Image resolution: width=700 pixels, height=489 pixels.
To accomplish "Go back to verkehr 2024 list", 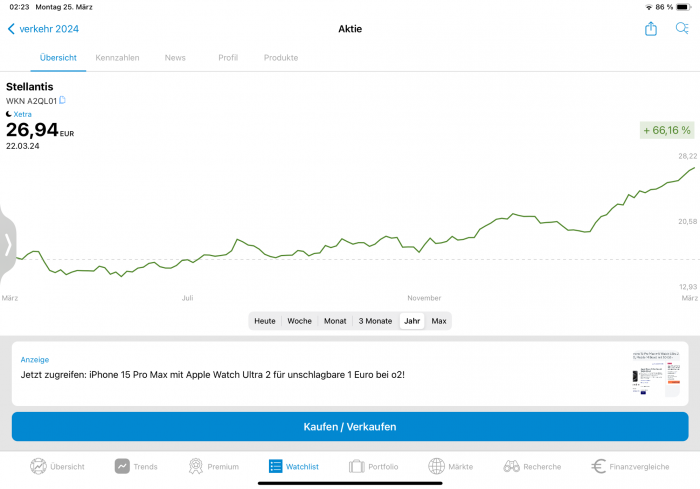I will click(x=43, y=29).
